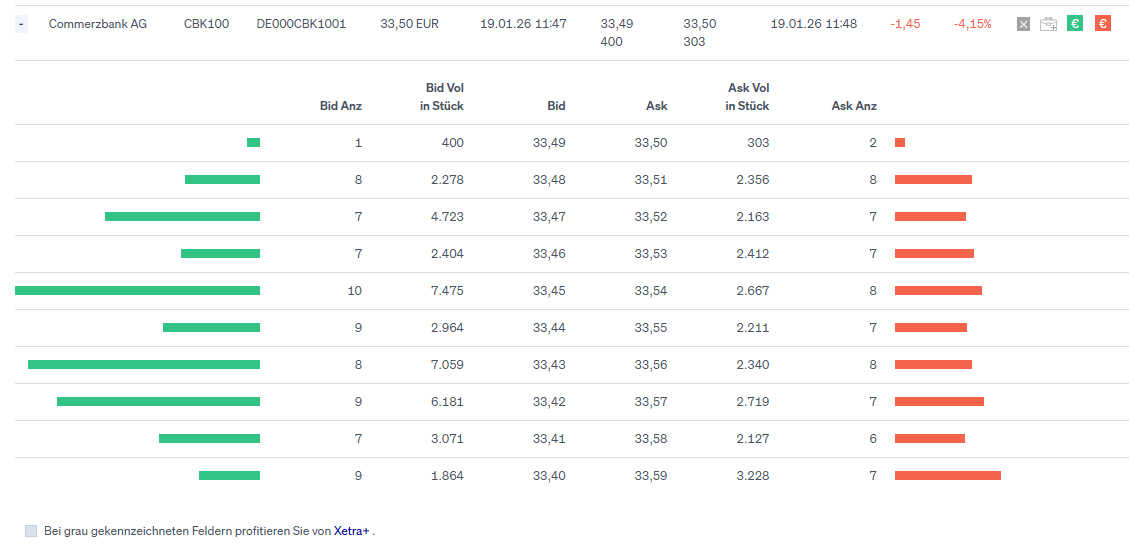Collapse the Commerzbank AG order book
This screenshot has width=1129, height=558.
pos(21,24)
